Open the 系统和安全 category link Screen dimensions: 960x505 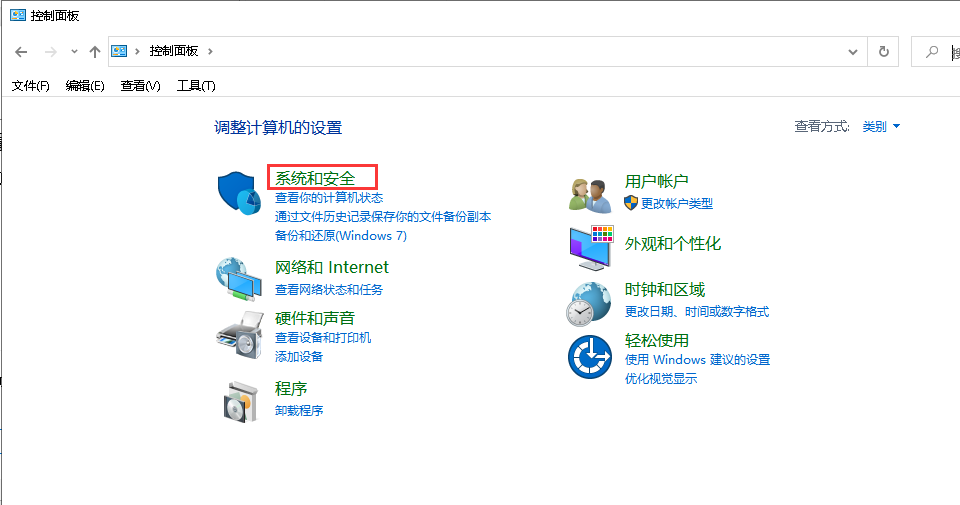pyautogui.click(x=315, y=178)
